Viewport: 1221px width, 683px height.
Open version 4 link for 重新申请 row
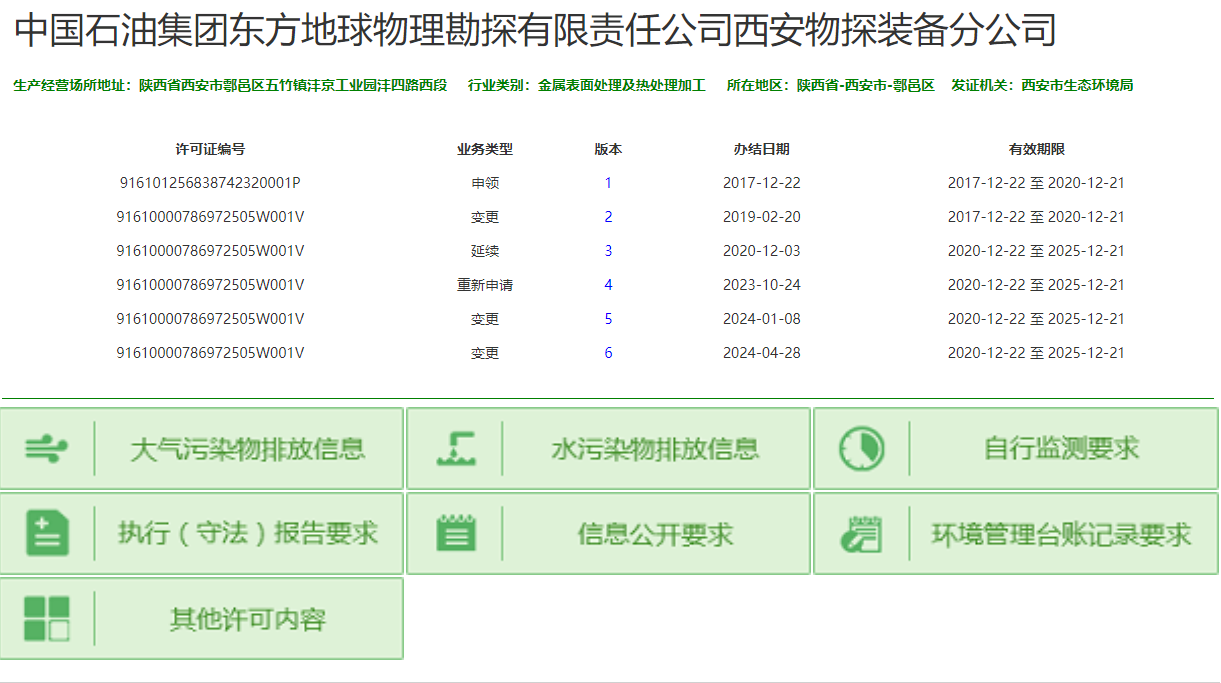(608, 285)
